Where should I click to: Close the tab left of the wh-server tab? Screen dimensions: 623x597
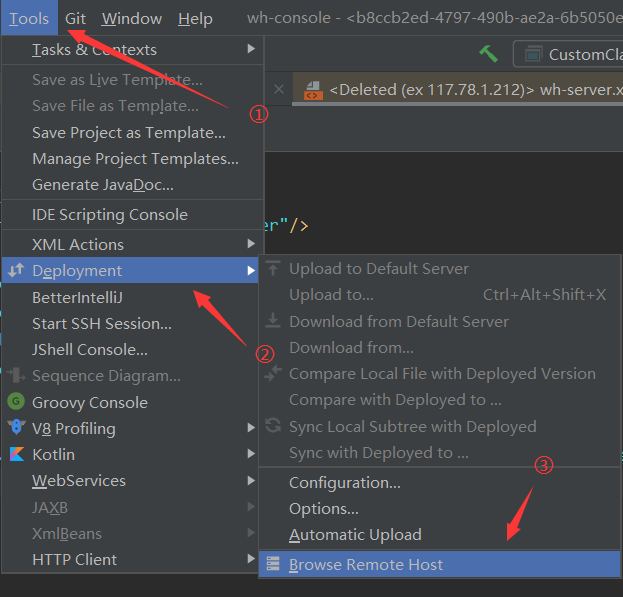(279, 89)
